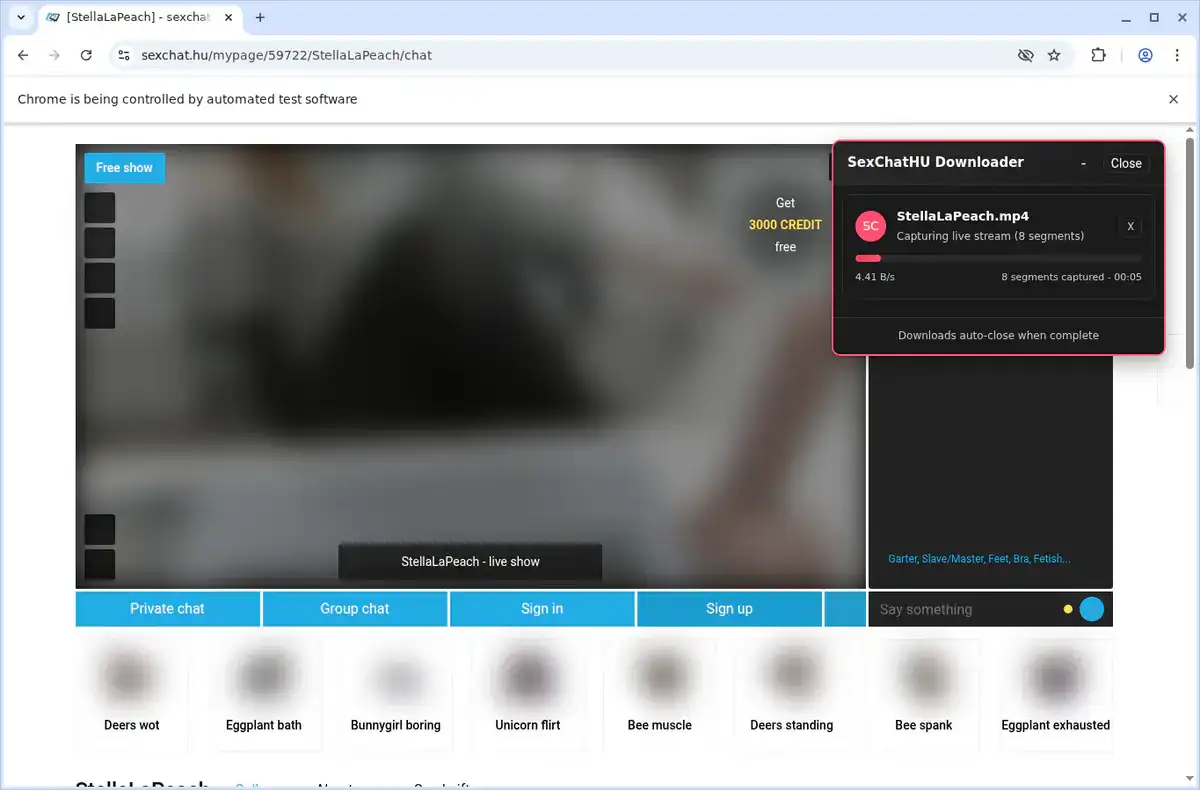Select the Eggplant bath sticker

click(x=263, y=693)
